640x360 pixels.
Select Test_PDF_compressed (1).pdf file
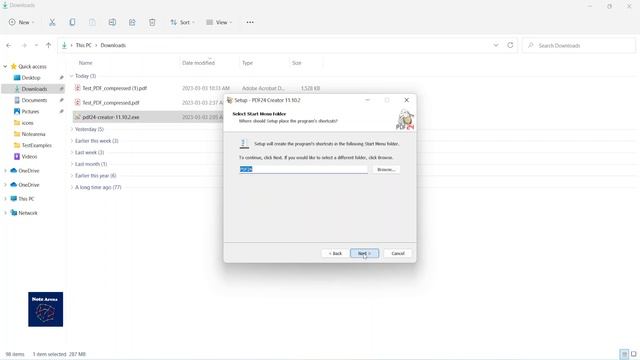114,88
